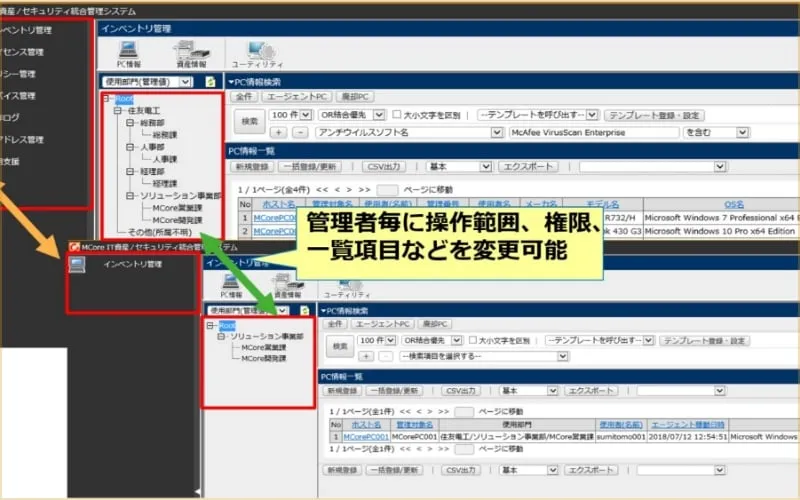The image size is (800, 500).
Task: Collapse 人事部 tree node
Action: click(x=130, y=147)
